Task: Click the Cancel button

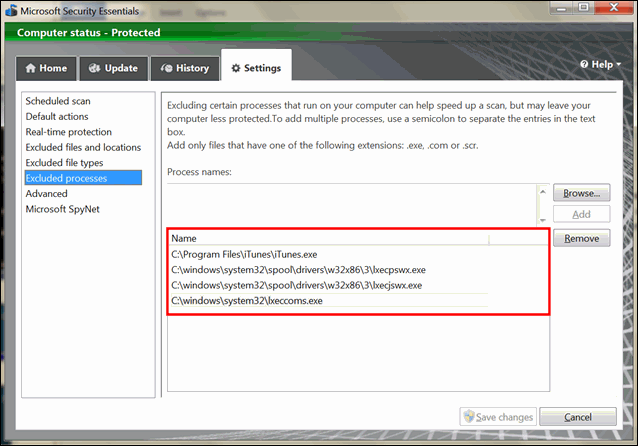Action: click(x=578, y=417)
